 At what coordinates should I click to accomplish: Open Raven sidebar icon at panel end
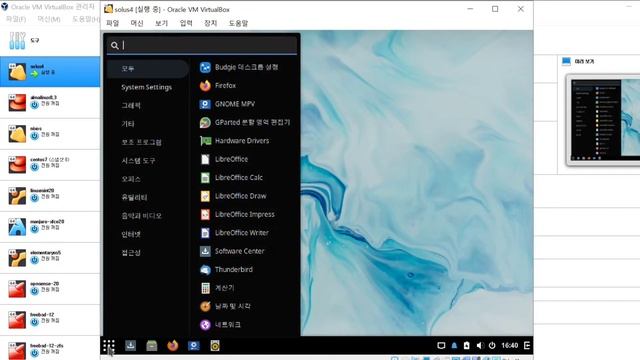coord(527,345)
